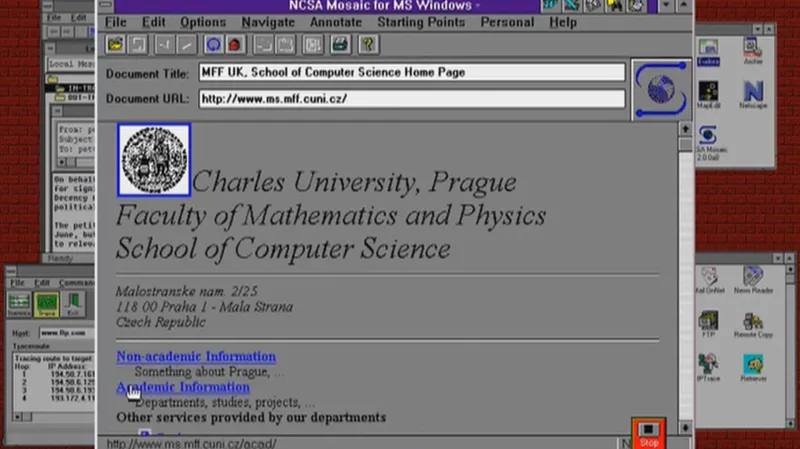The height and width of the screenshot is (449, 800).
Task: Click the IPTrace program icon
Action: coord(708,368)
